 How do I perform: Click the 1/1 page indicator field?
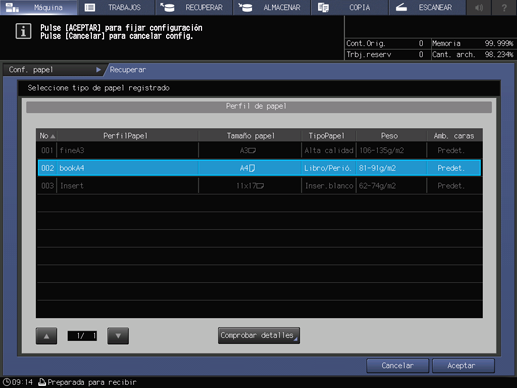click(82, 336)
